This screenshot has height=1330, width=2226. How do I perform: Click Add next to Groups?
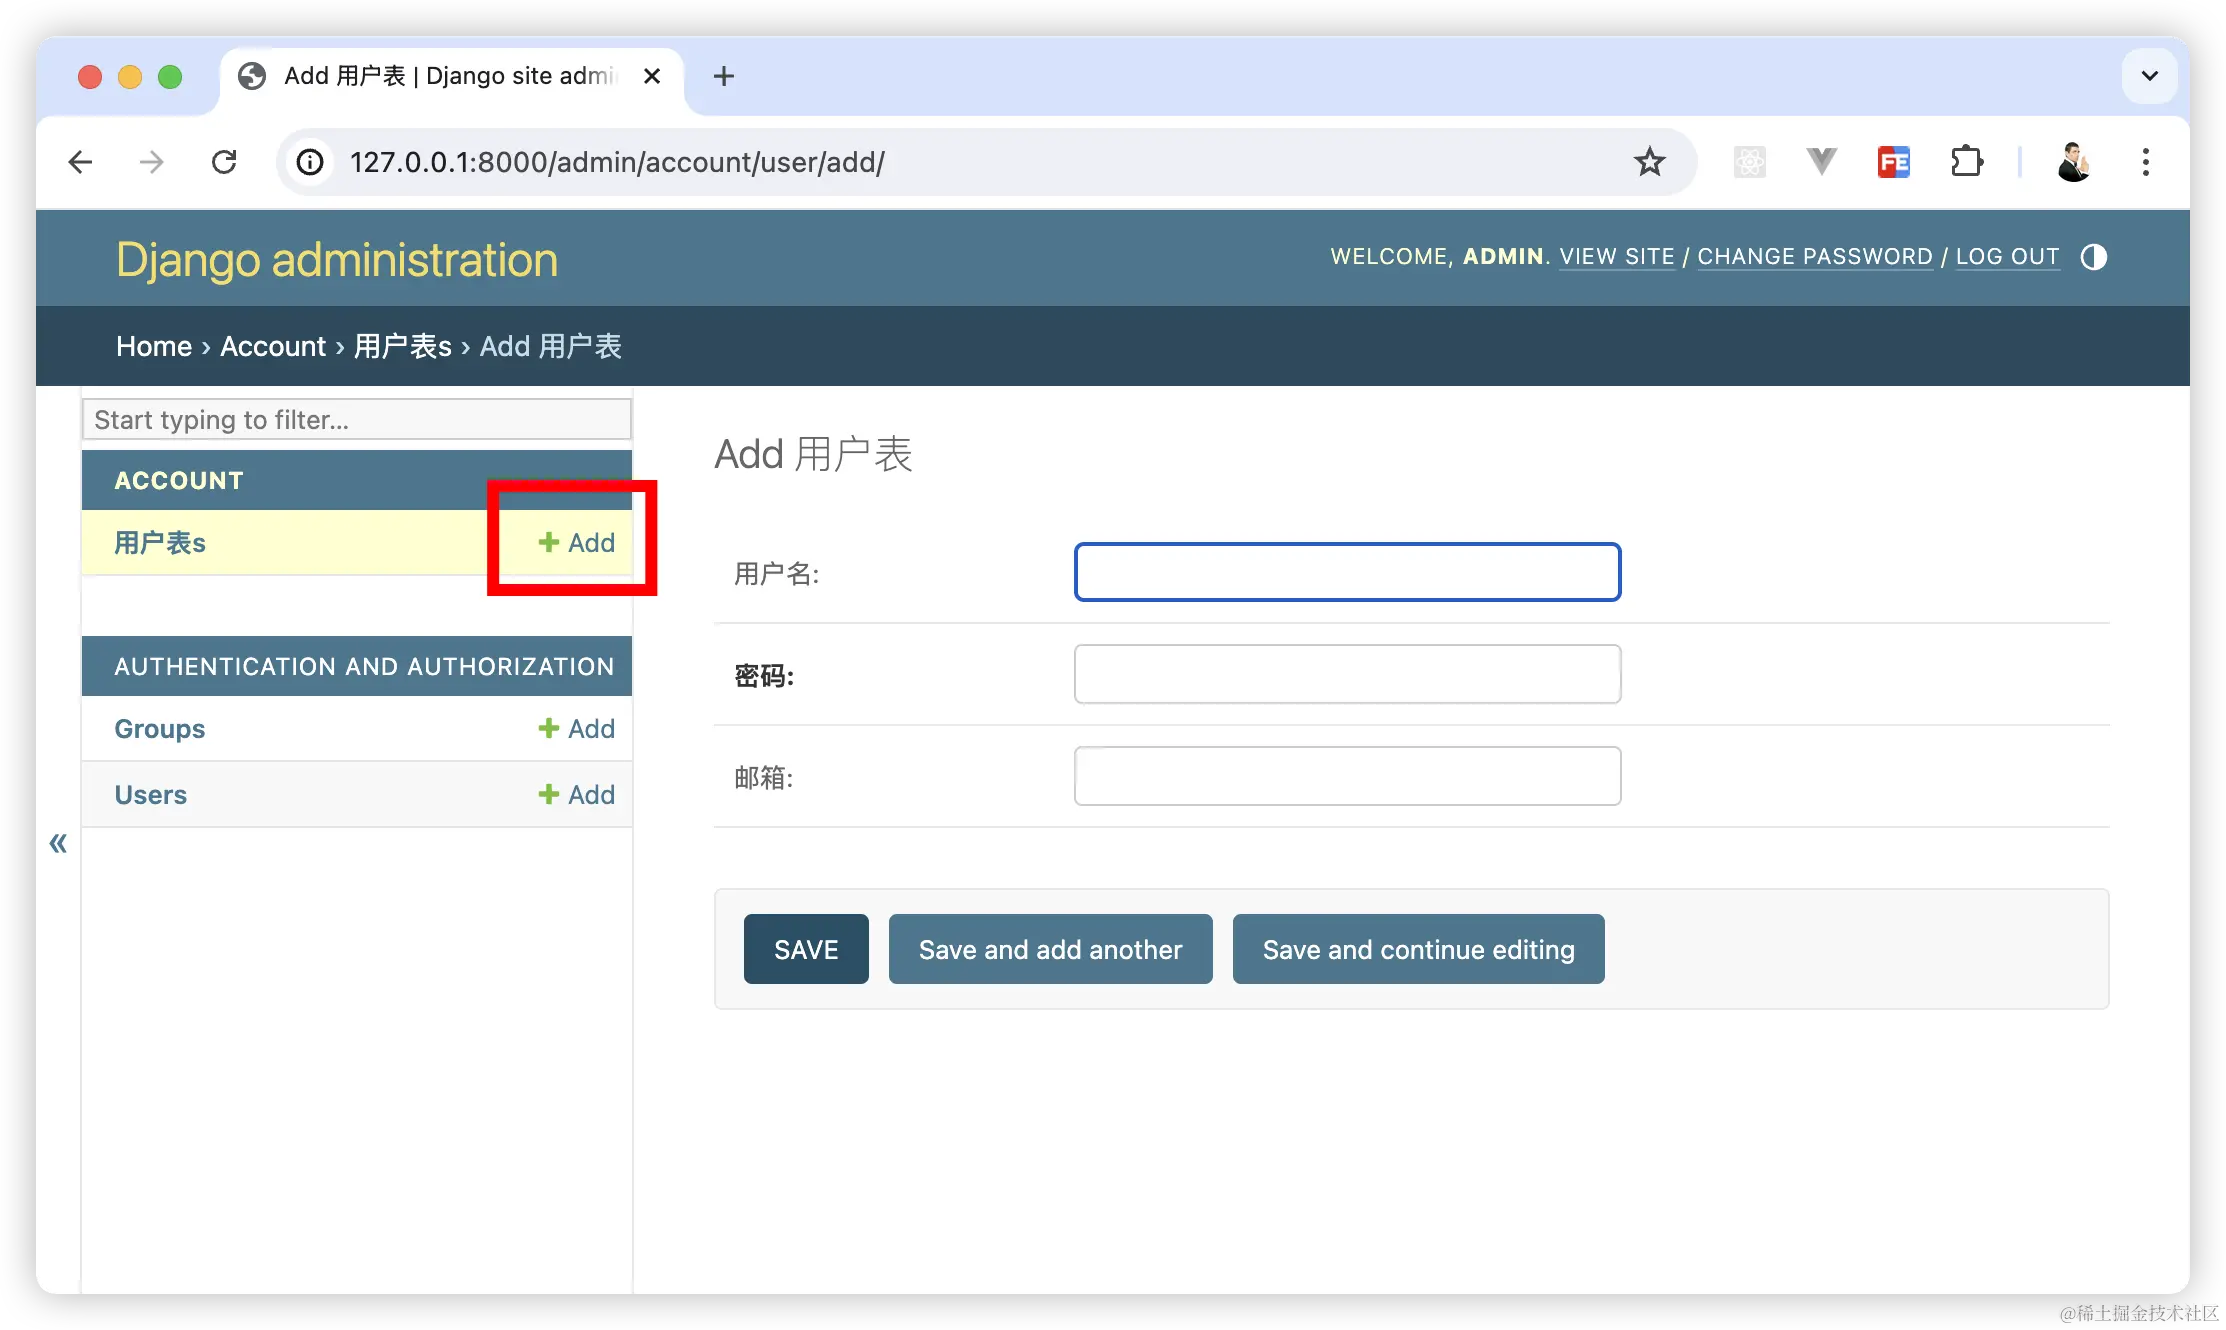coord(577,729)
